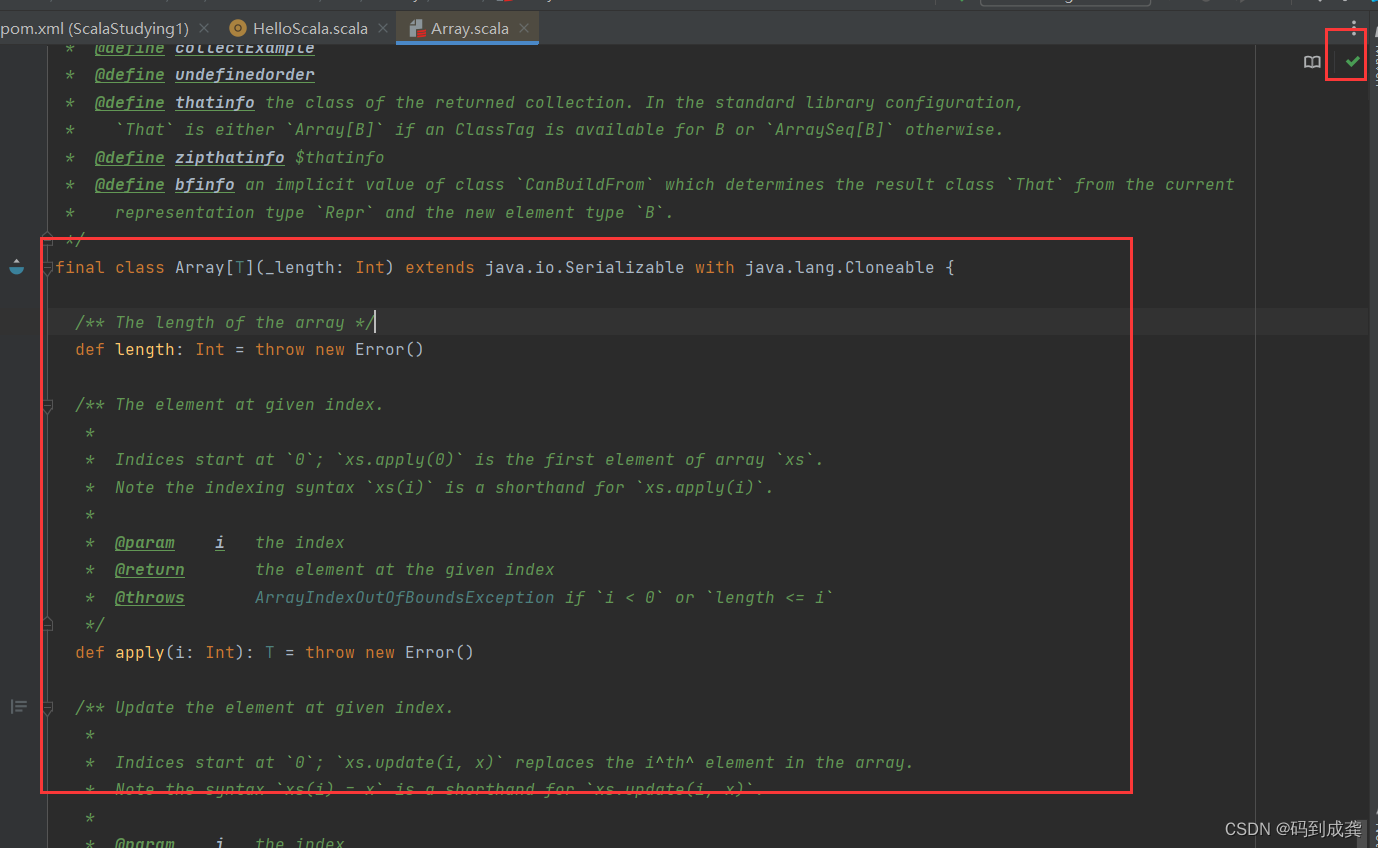Click the '@param' tag in apply's doc
Screen dimensions: 1378x848
click(x=145, y=542)
